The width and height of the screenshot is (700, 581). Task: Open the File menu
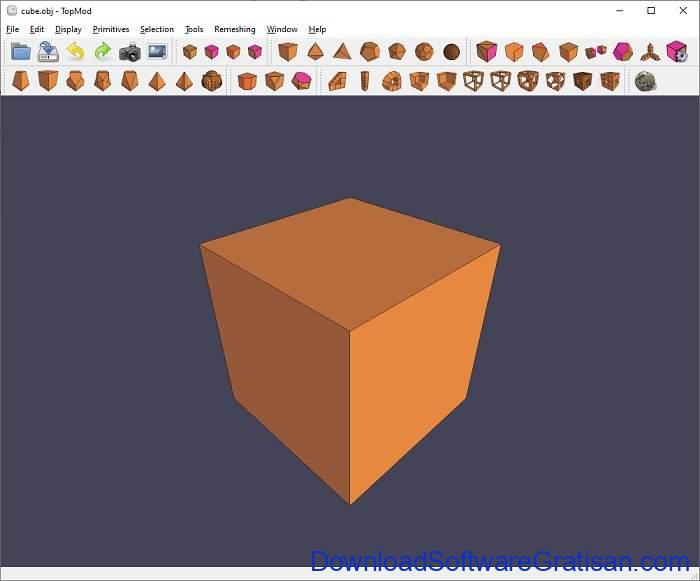point(12,29)
